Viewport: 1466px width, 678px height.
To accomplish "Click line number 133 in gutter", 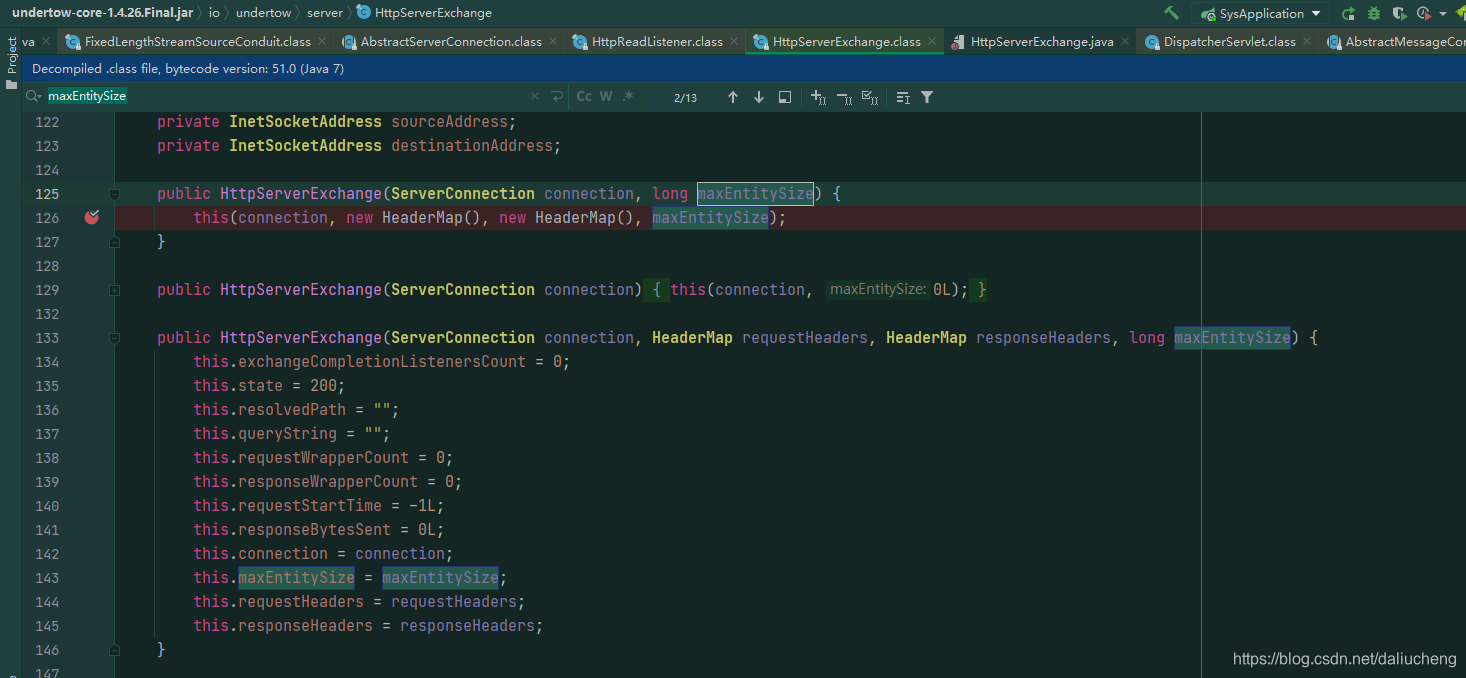I will pyautogui.click(x=47, y=338).
